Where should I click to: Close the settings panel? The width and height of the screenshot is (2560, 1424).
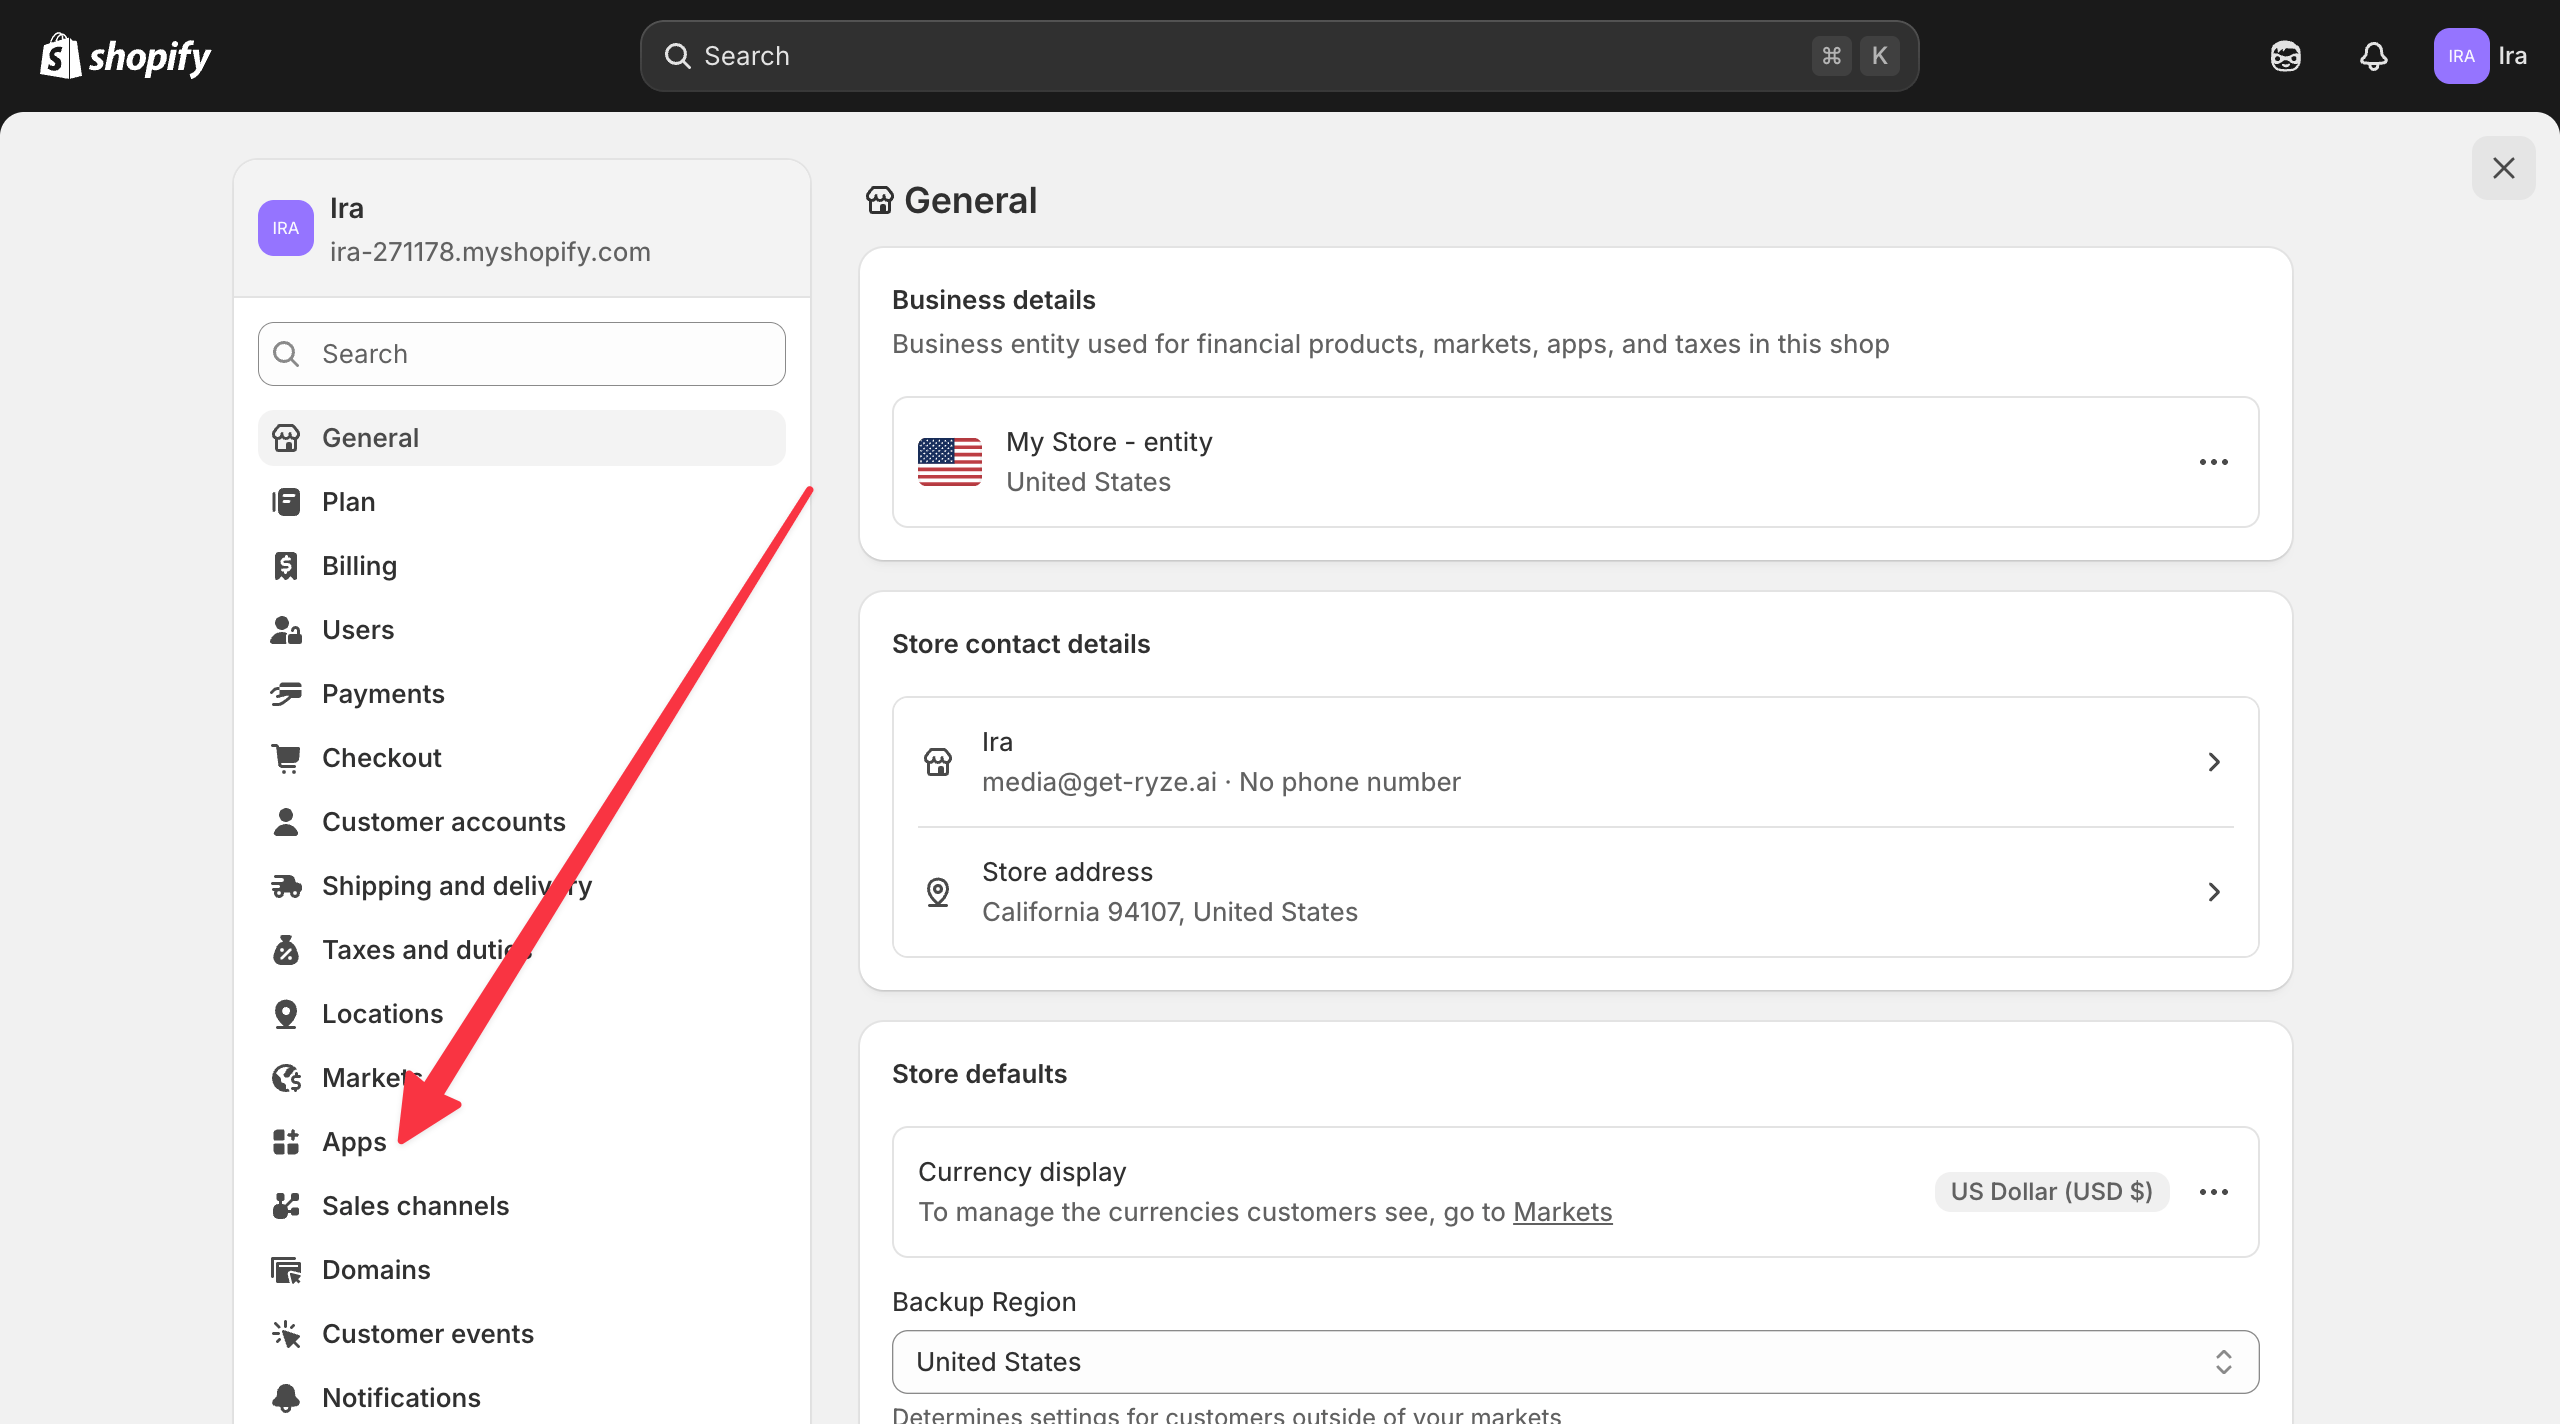click(2503, 168)
